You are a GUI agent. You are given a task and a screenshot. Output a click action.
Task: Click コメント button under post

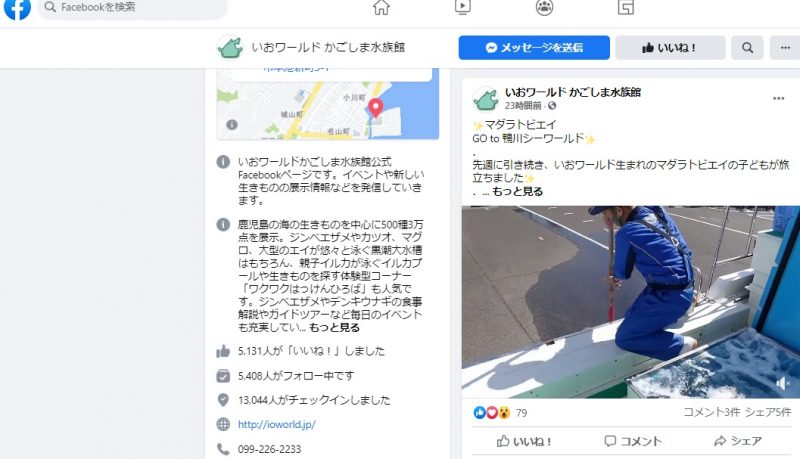(633, 441)
